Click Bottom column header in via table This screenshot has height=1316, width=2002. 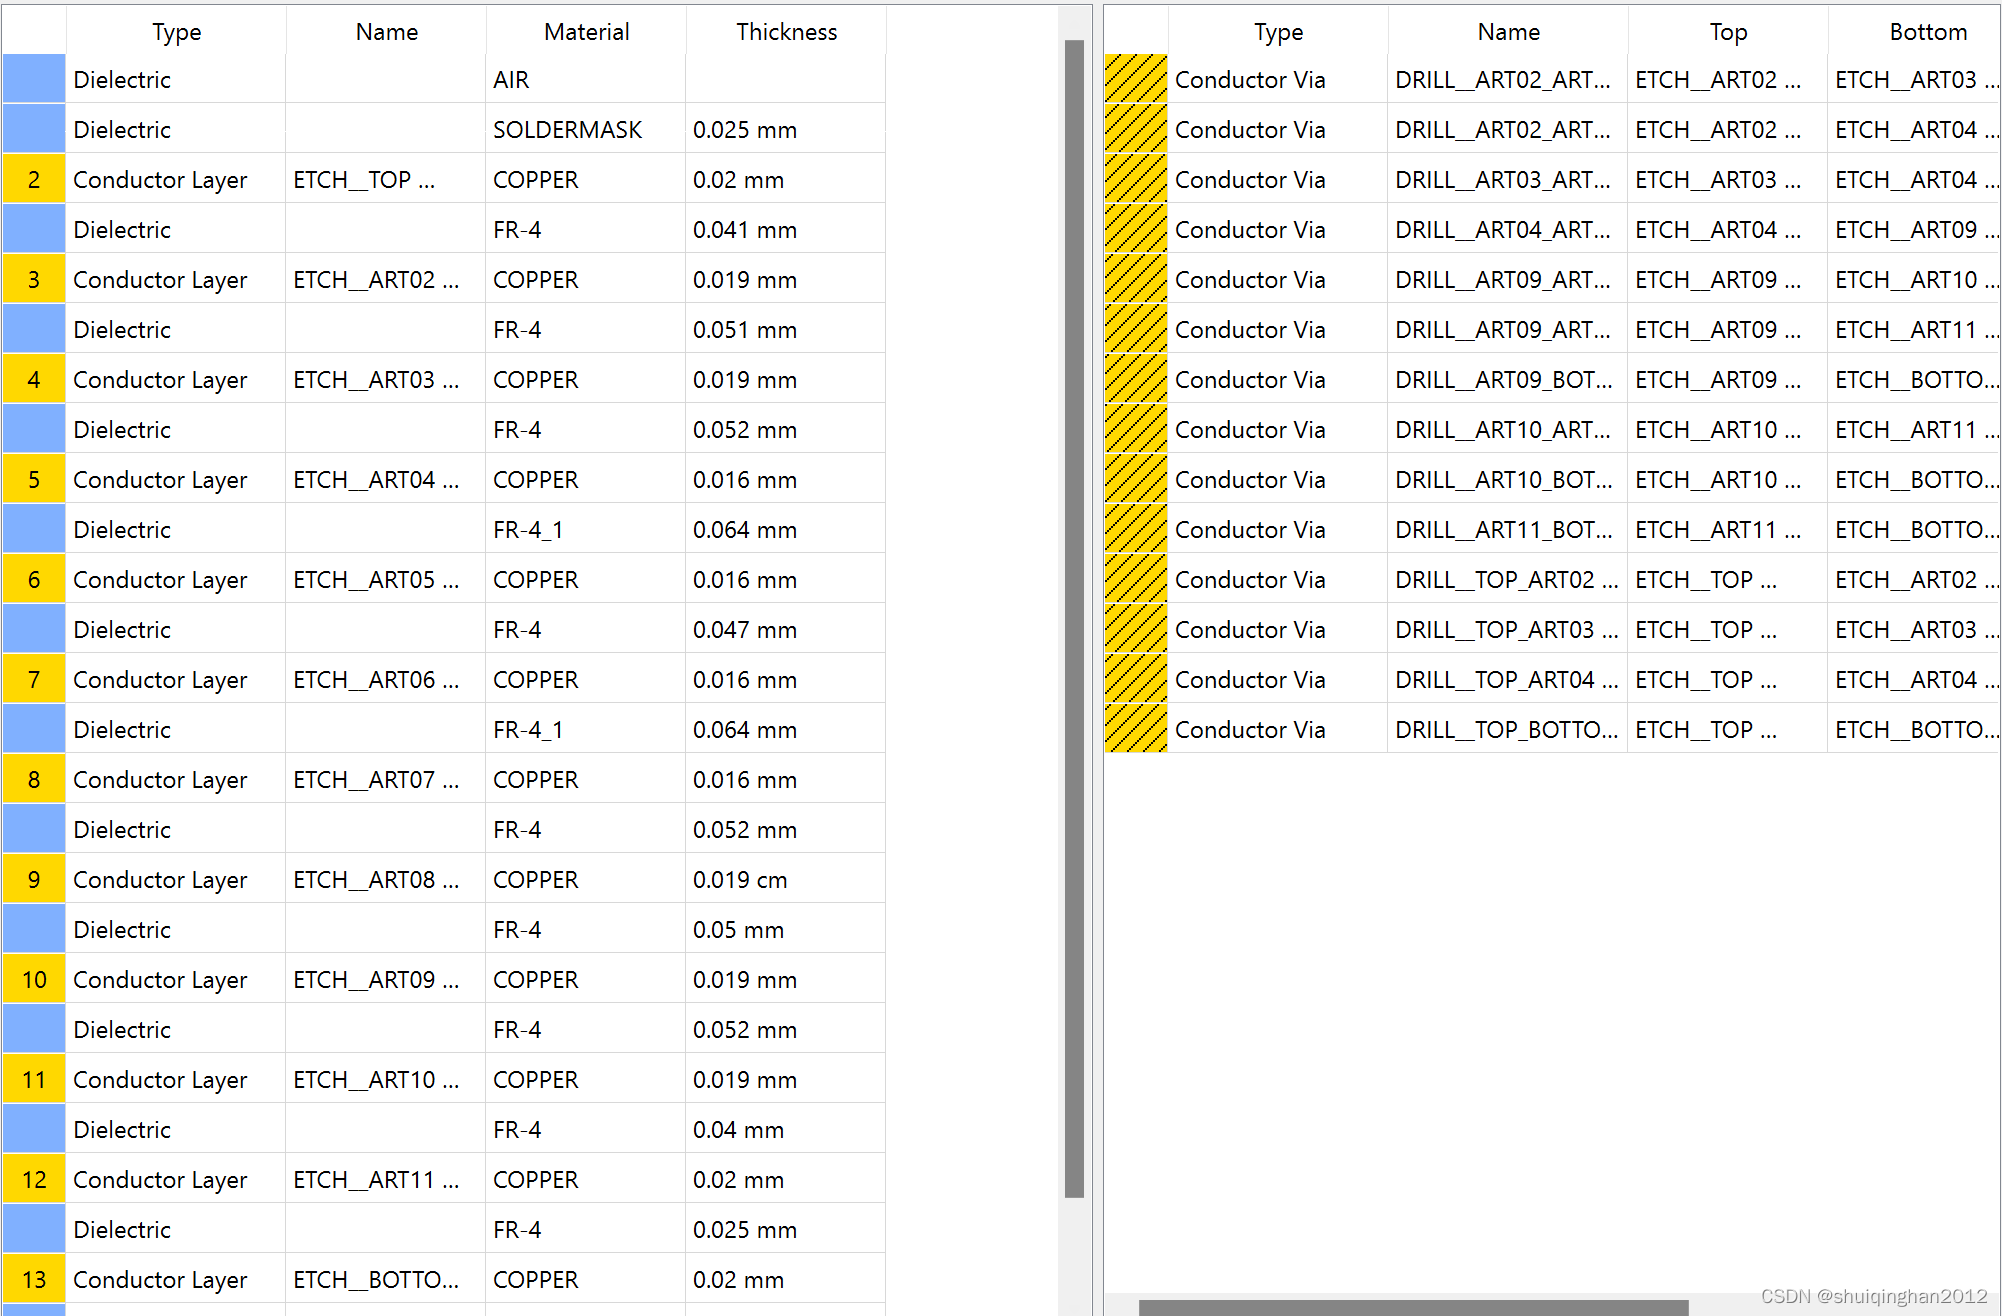click(x=1927, y=31)
